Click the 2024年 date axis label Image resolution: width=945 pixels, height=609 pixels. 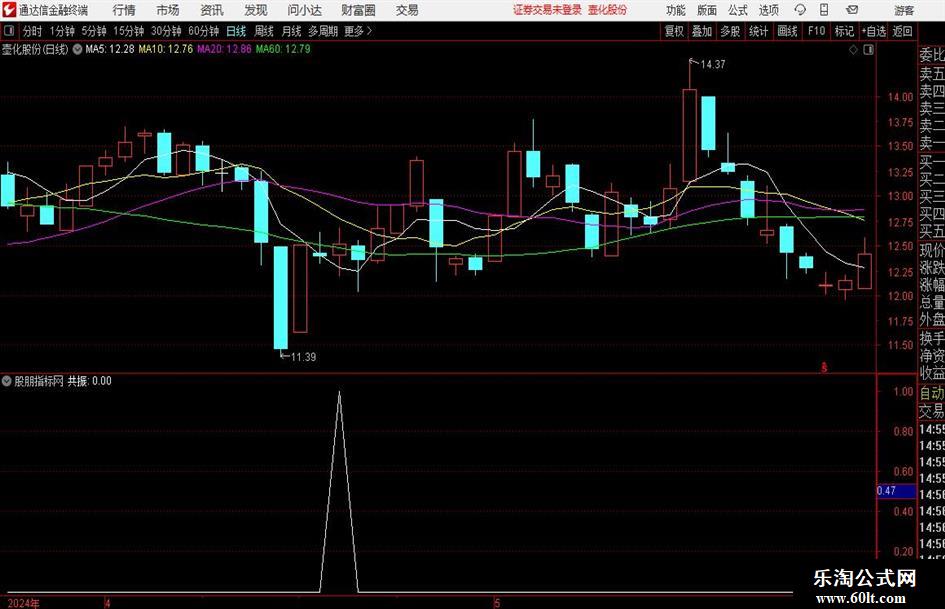pos(24,603)
